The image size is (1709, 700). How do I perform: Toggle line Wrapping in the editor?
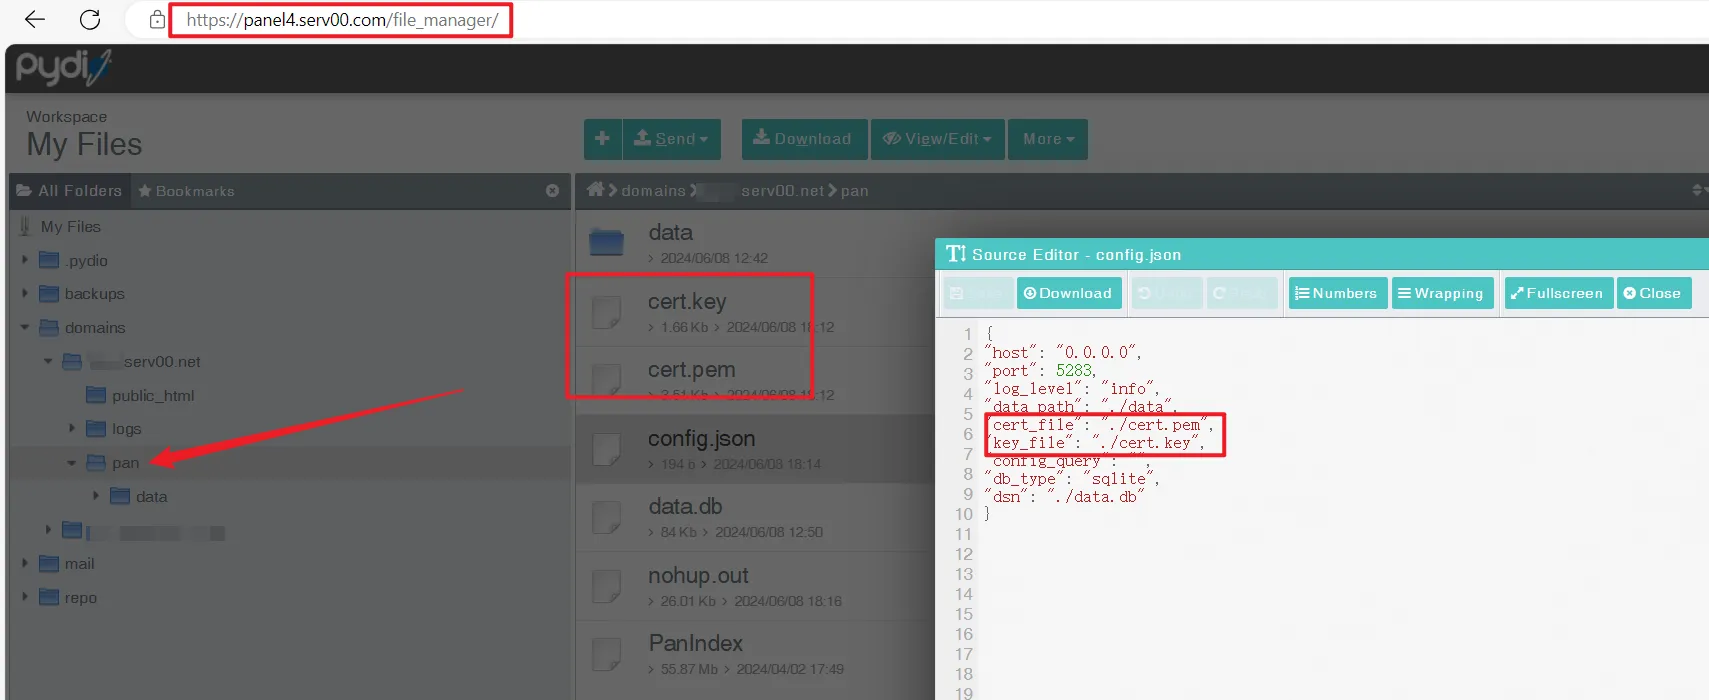pos(1443,293)
